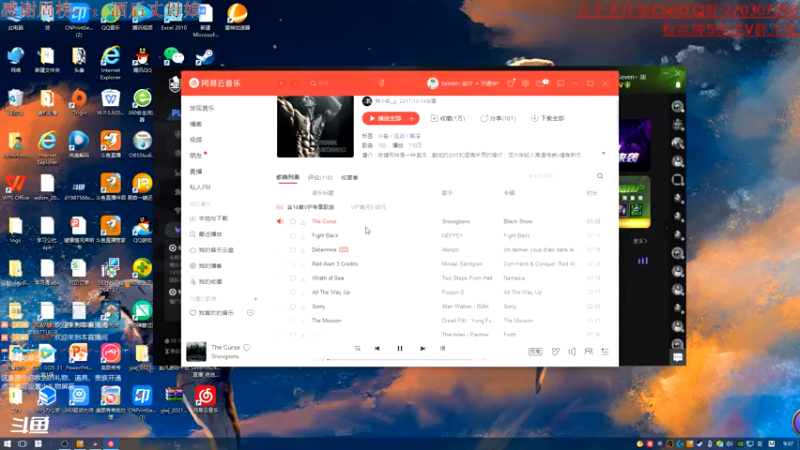Click the 分享(101) share button
800x450 pixels.
(x=498, y=118)
